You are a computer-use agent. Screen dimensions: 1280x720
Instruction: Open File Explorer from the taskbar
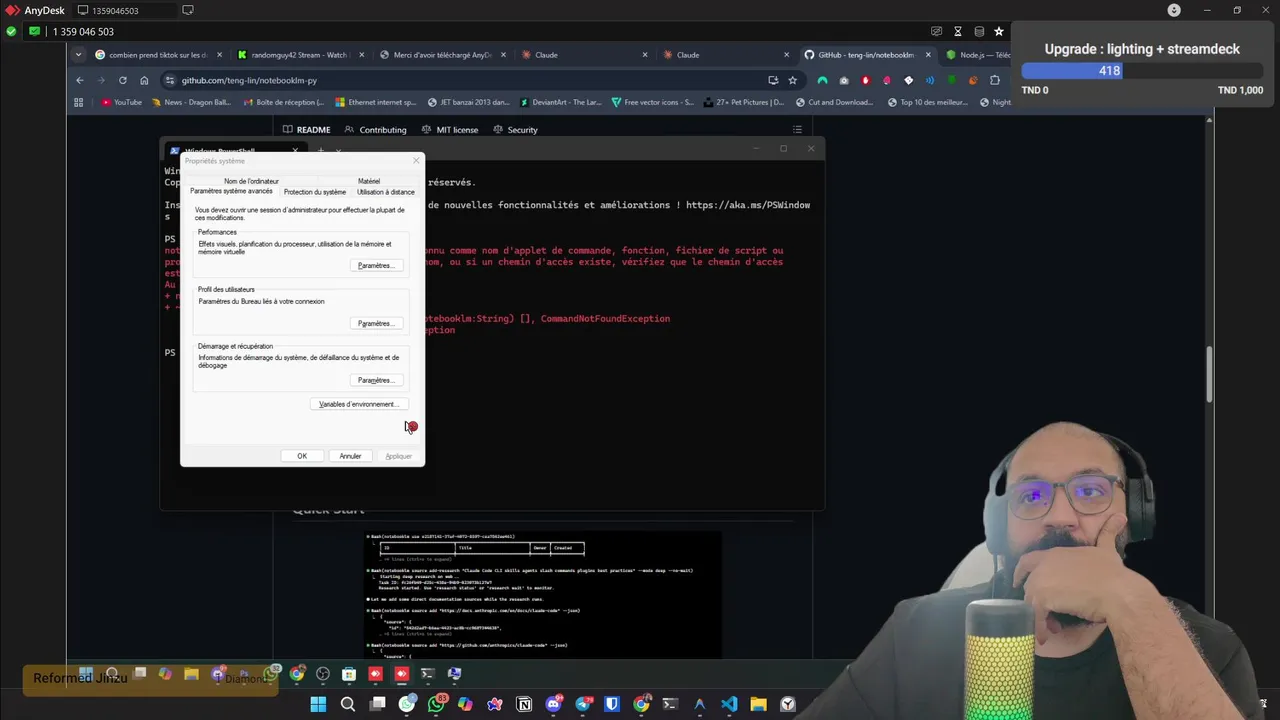coord(758,704)
